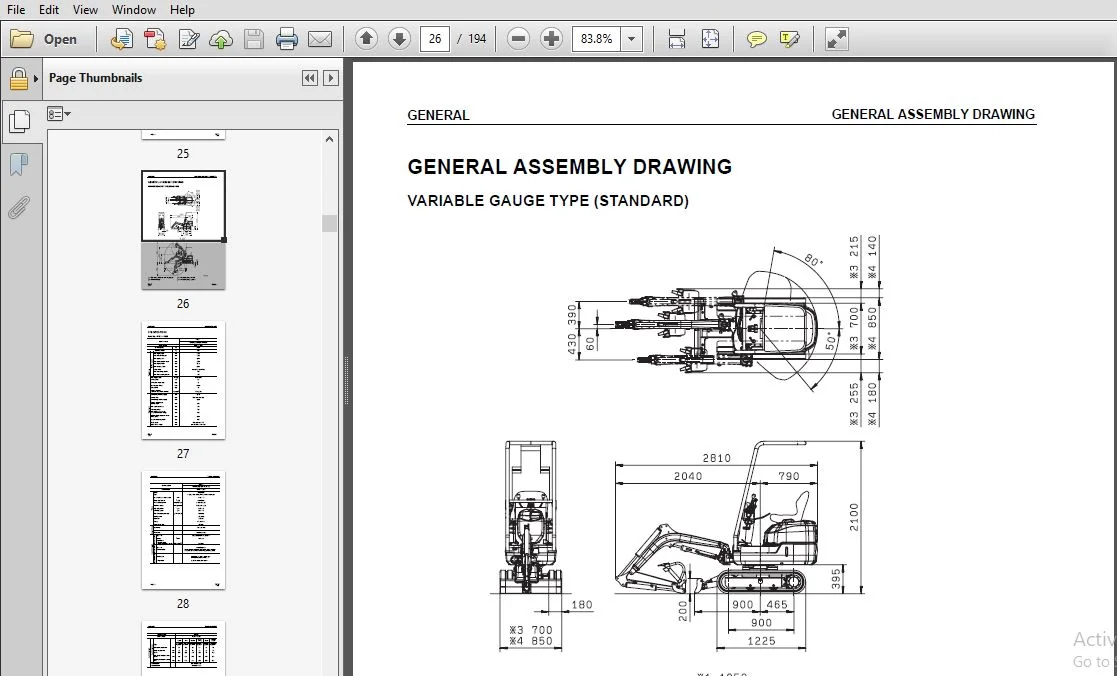Expand the Page Thumbnails panel wider
Image resolution: width=1117 pixels, height=676 pixels.
click(331, 78)
